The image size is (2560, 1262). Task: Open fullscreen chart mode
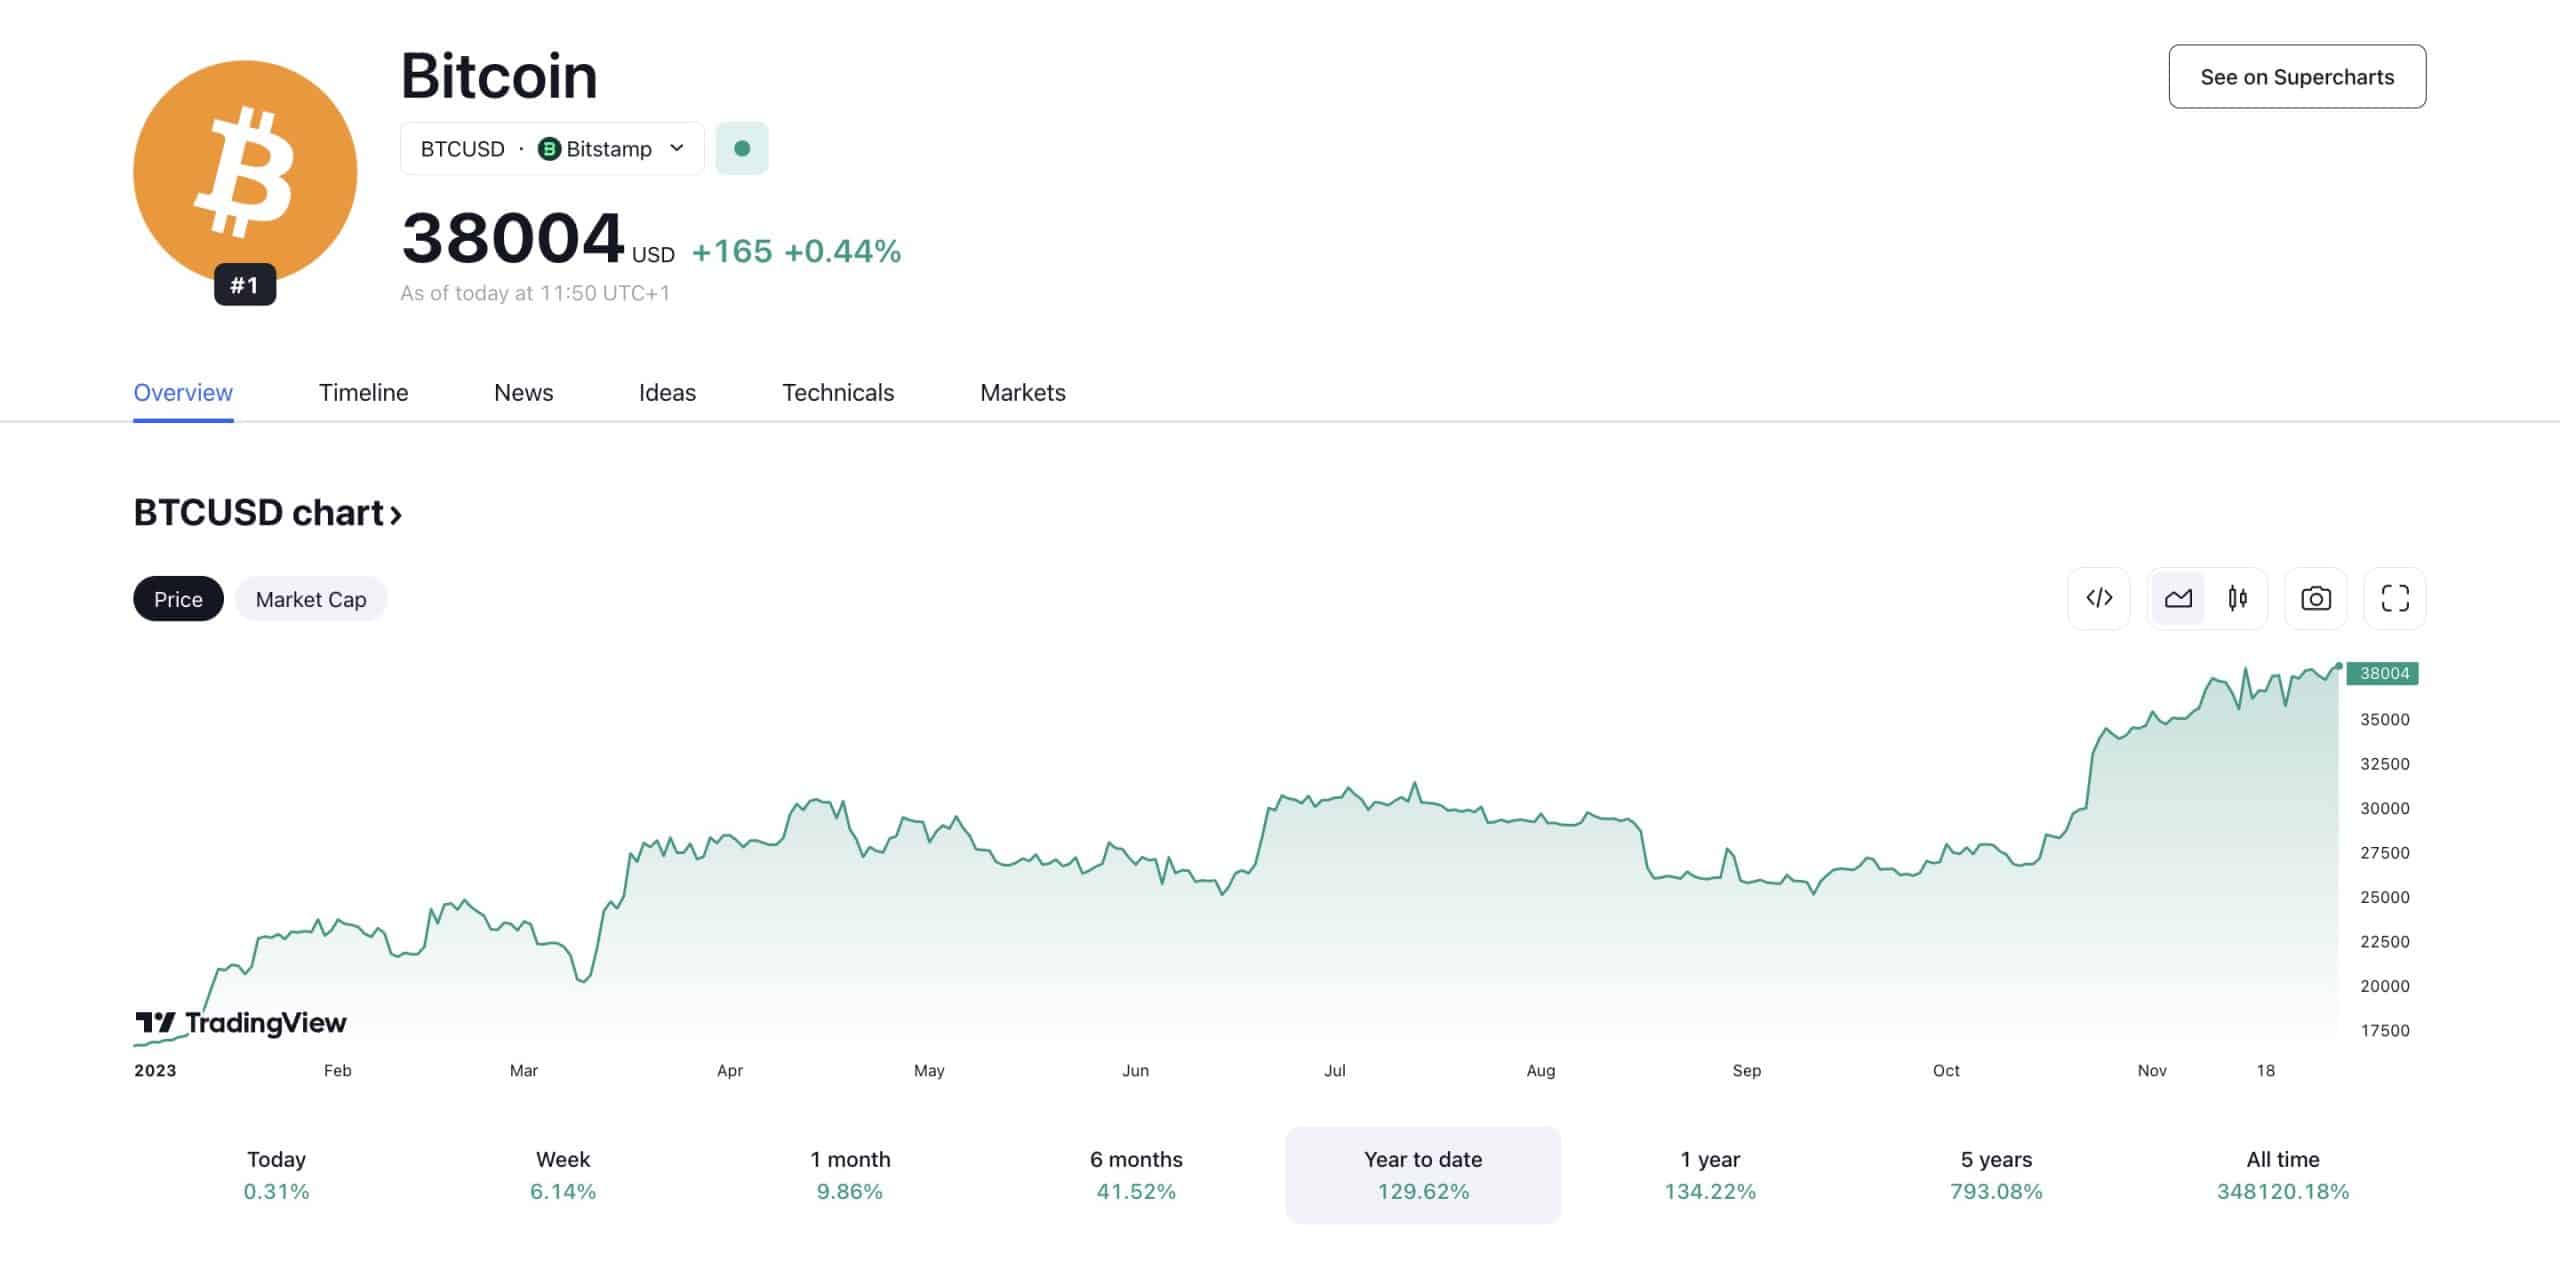pos(2394,598)
